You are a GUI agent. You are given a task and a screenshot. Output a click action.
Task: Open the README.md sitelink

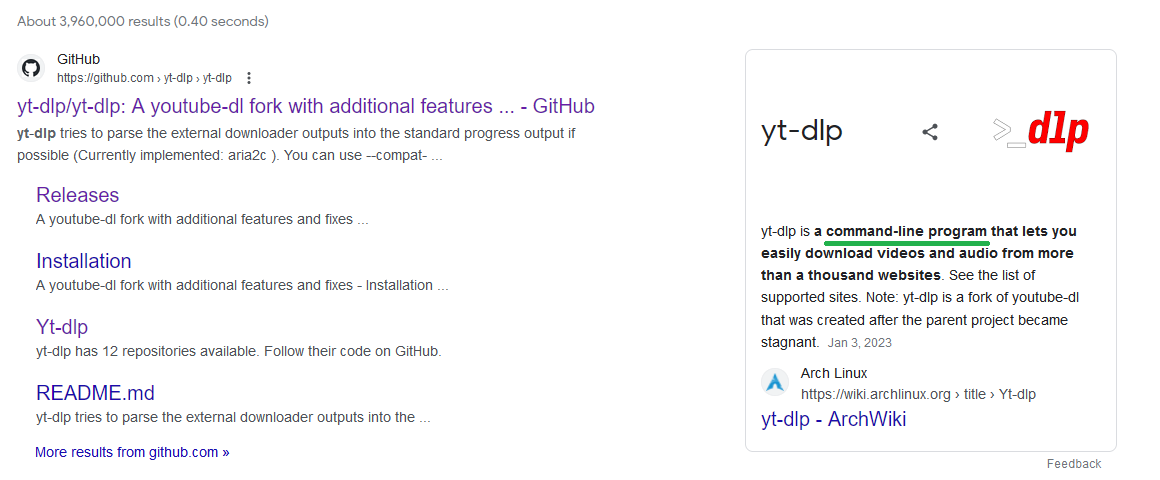click(95, 393)
